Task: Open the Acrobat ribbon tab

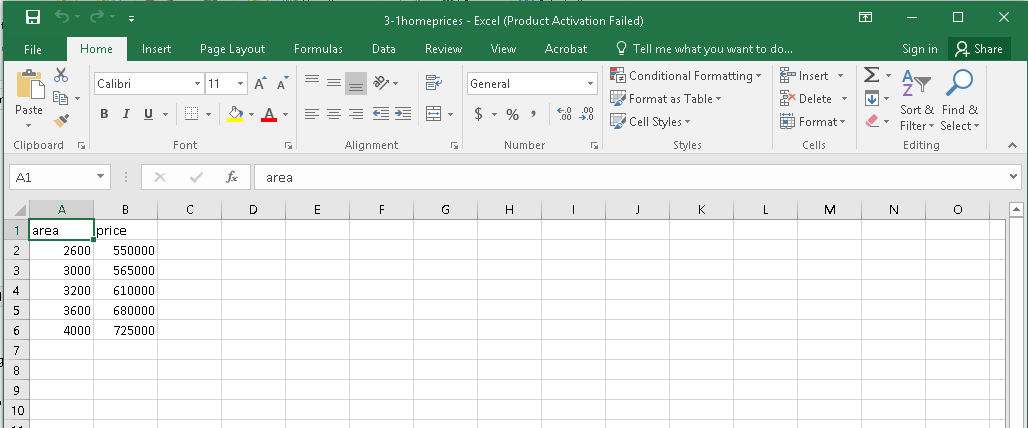Action: point(566,49)
